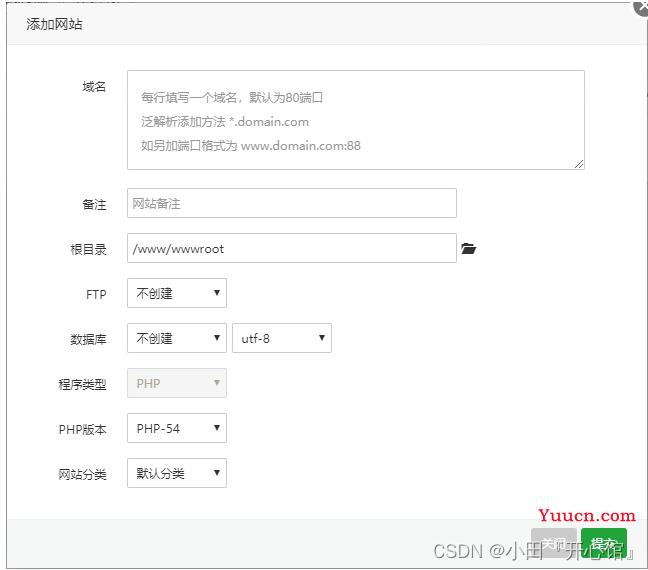Click the textarea resize handle in domain box
This screenshot has height=570, width=648.
[579, 164]
